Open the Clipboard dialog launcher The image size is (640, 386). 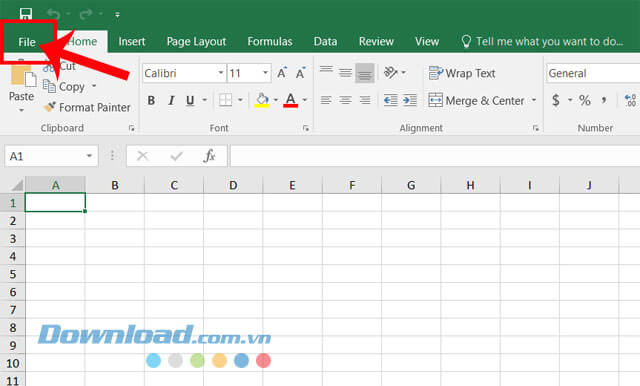(x=131, y=128)
